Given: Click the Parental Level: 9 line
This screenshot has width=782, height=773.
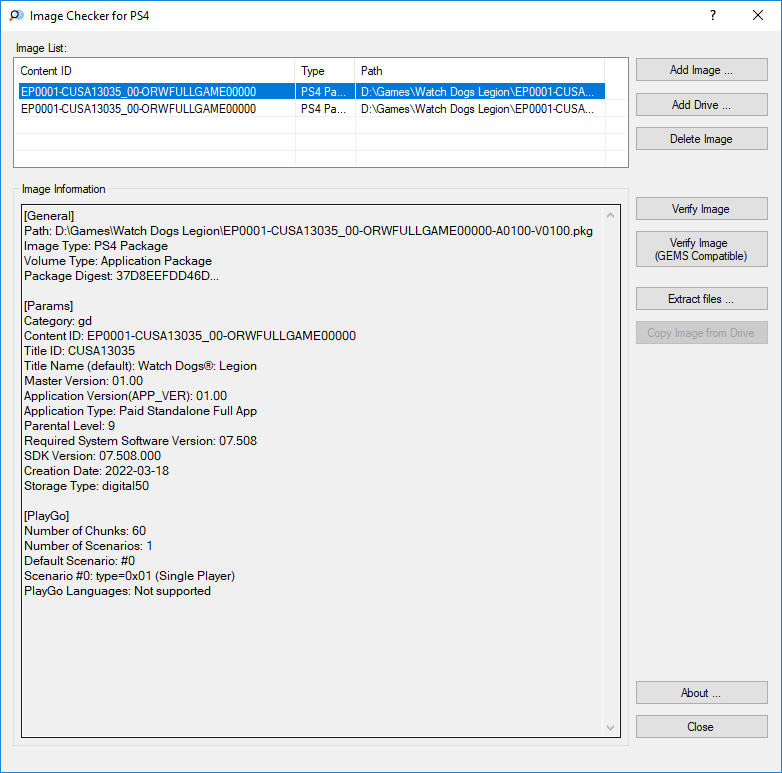Looking at the screenshot, I should (x=69, y=425).
